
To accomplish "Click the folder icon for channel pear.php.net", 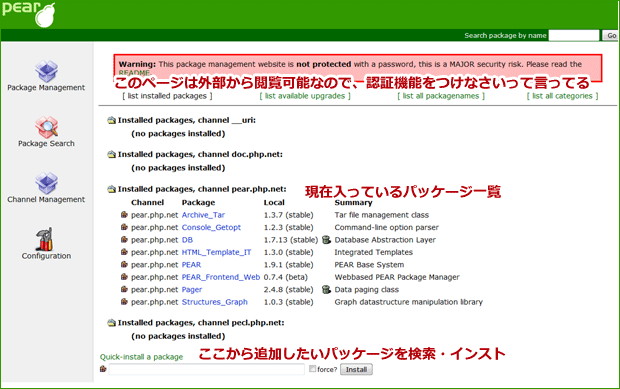I will point(112,189).
